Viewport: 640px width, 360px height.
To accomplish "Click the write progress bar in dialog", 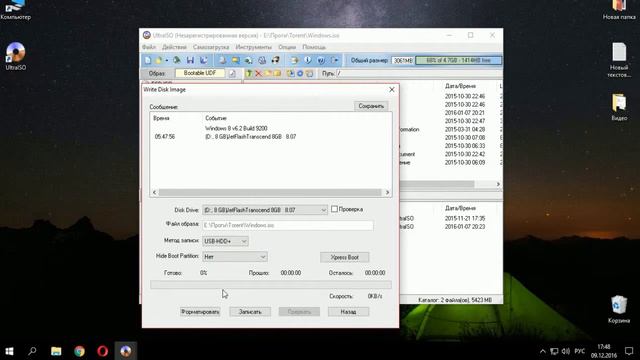I will tap(271, 285).
